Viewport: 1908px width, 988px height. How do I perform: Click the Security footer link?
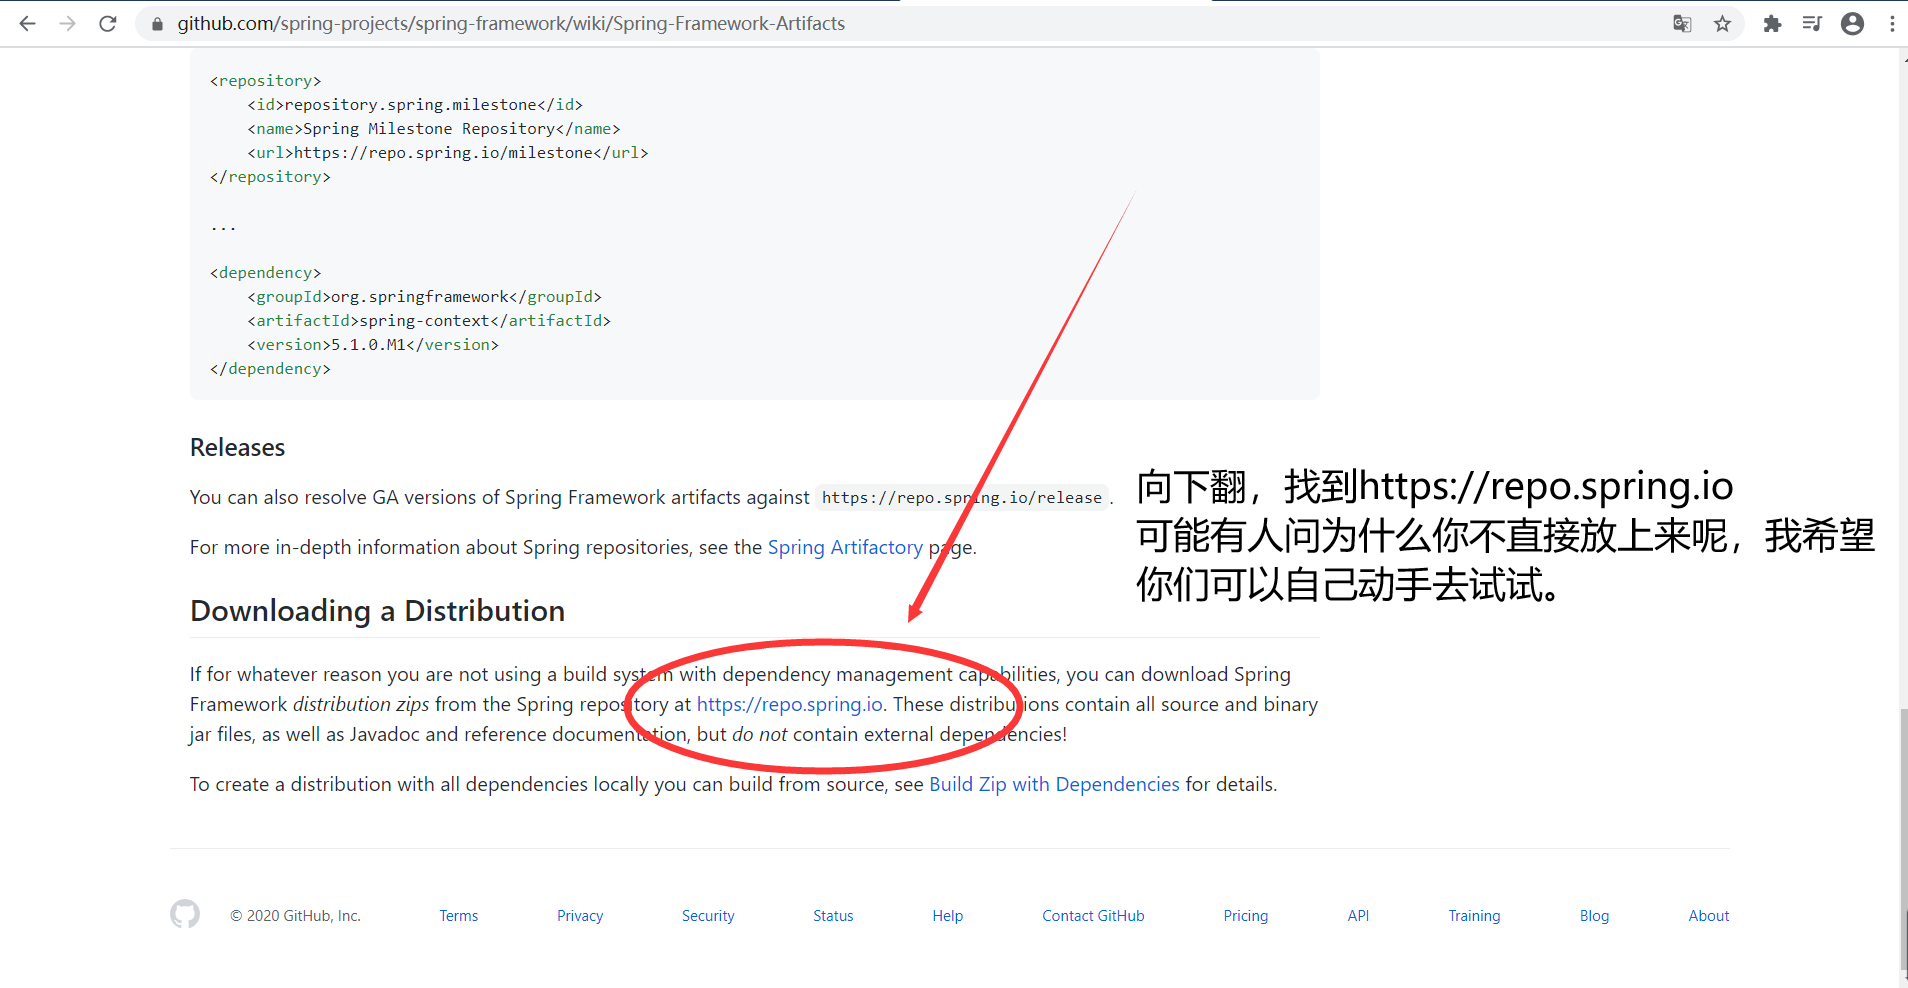708,916
